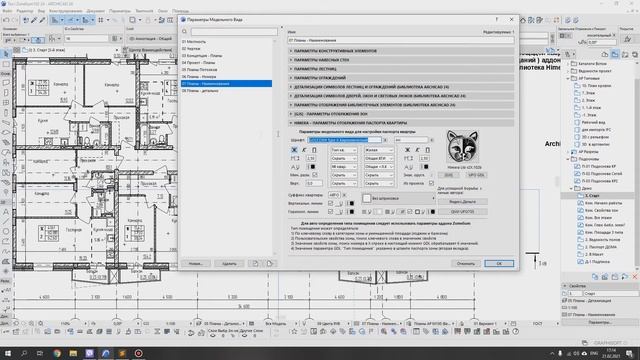Click the import icon next to Удалить button
Viewport: 640px width, 360px height.
click(x=256, y=263)
